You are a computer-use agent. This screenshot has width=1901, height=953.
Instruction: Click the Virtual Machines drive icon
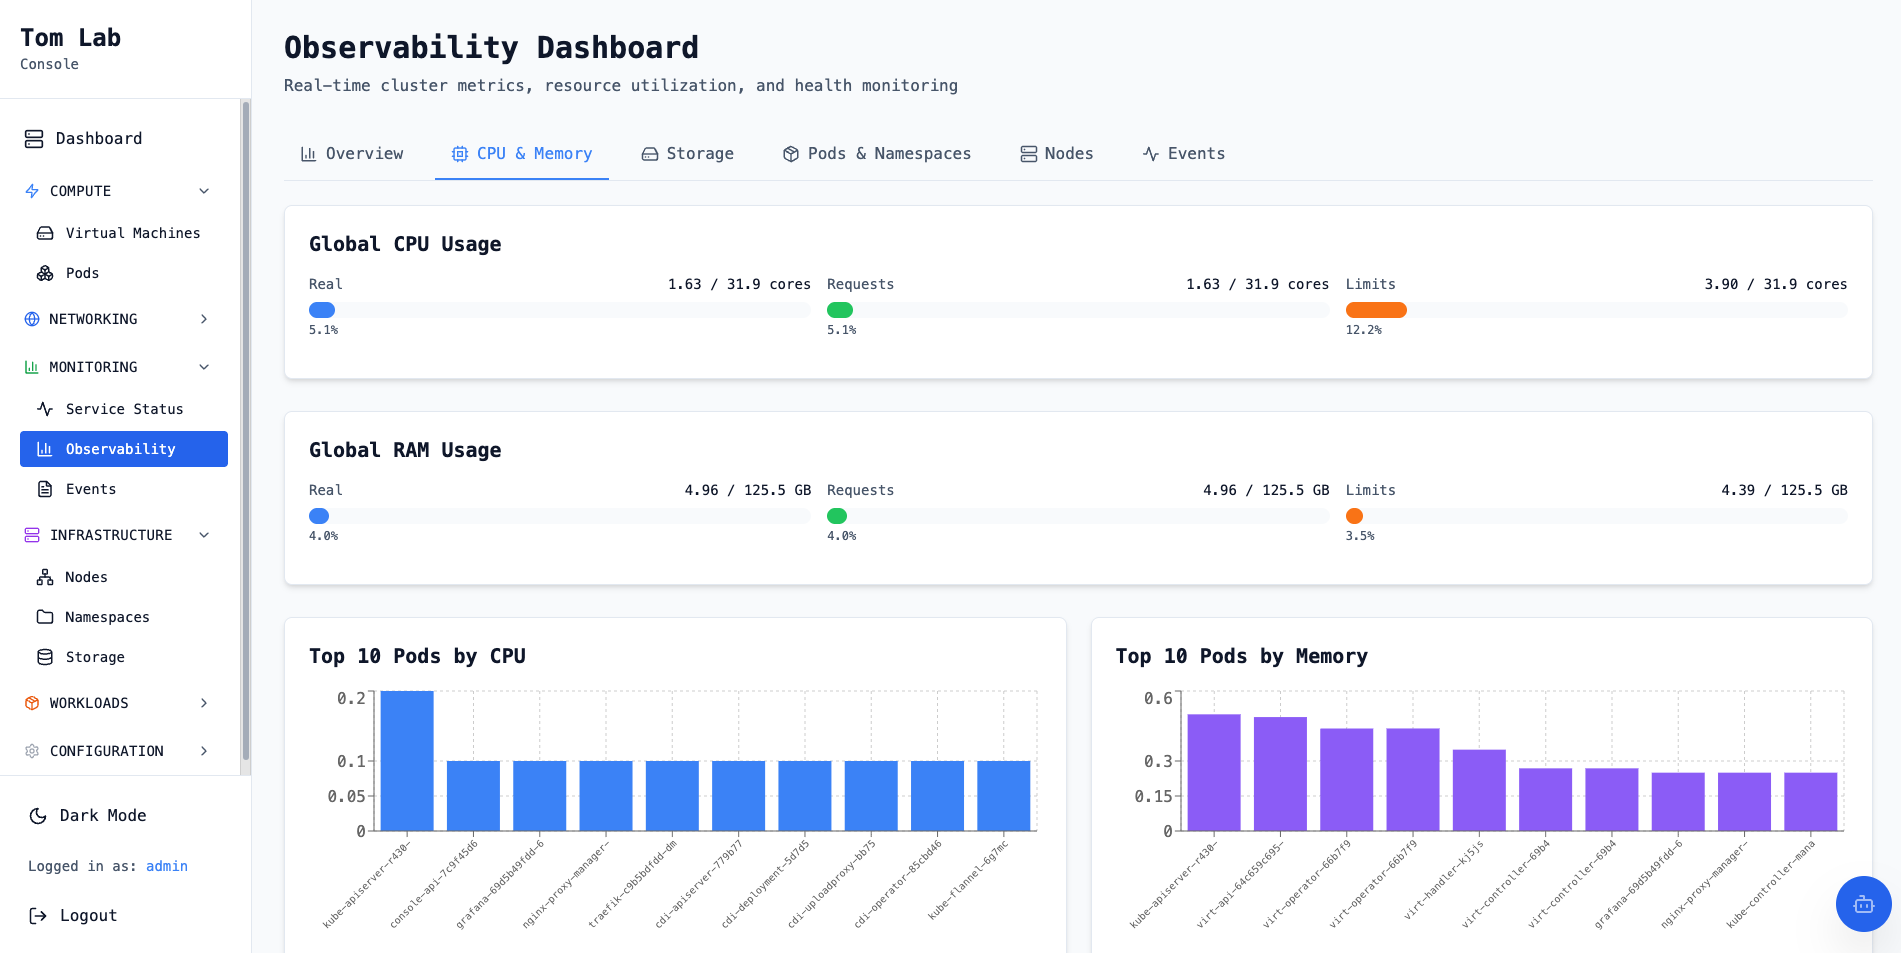[45, 233]
